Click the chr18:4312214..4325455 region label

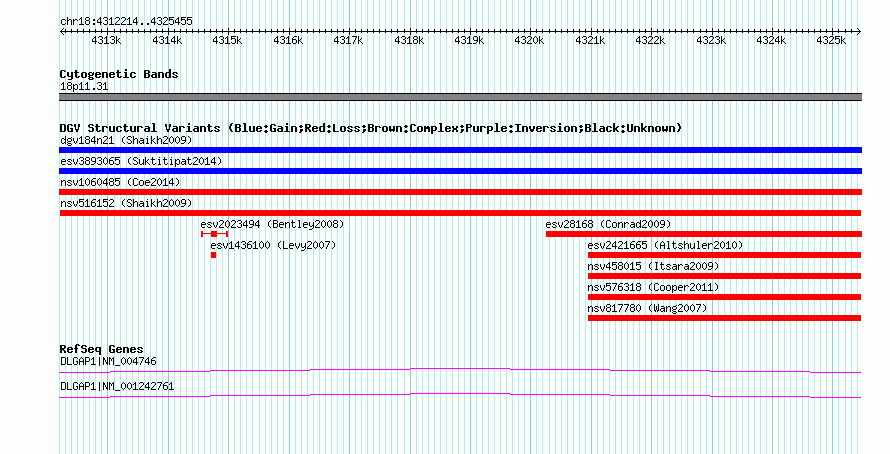127,22
